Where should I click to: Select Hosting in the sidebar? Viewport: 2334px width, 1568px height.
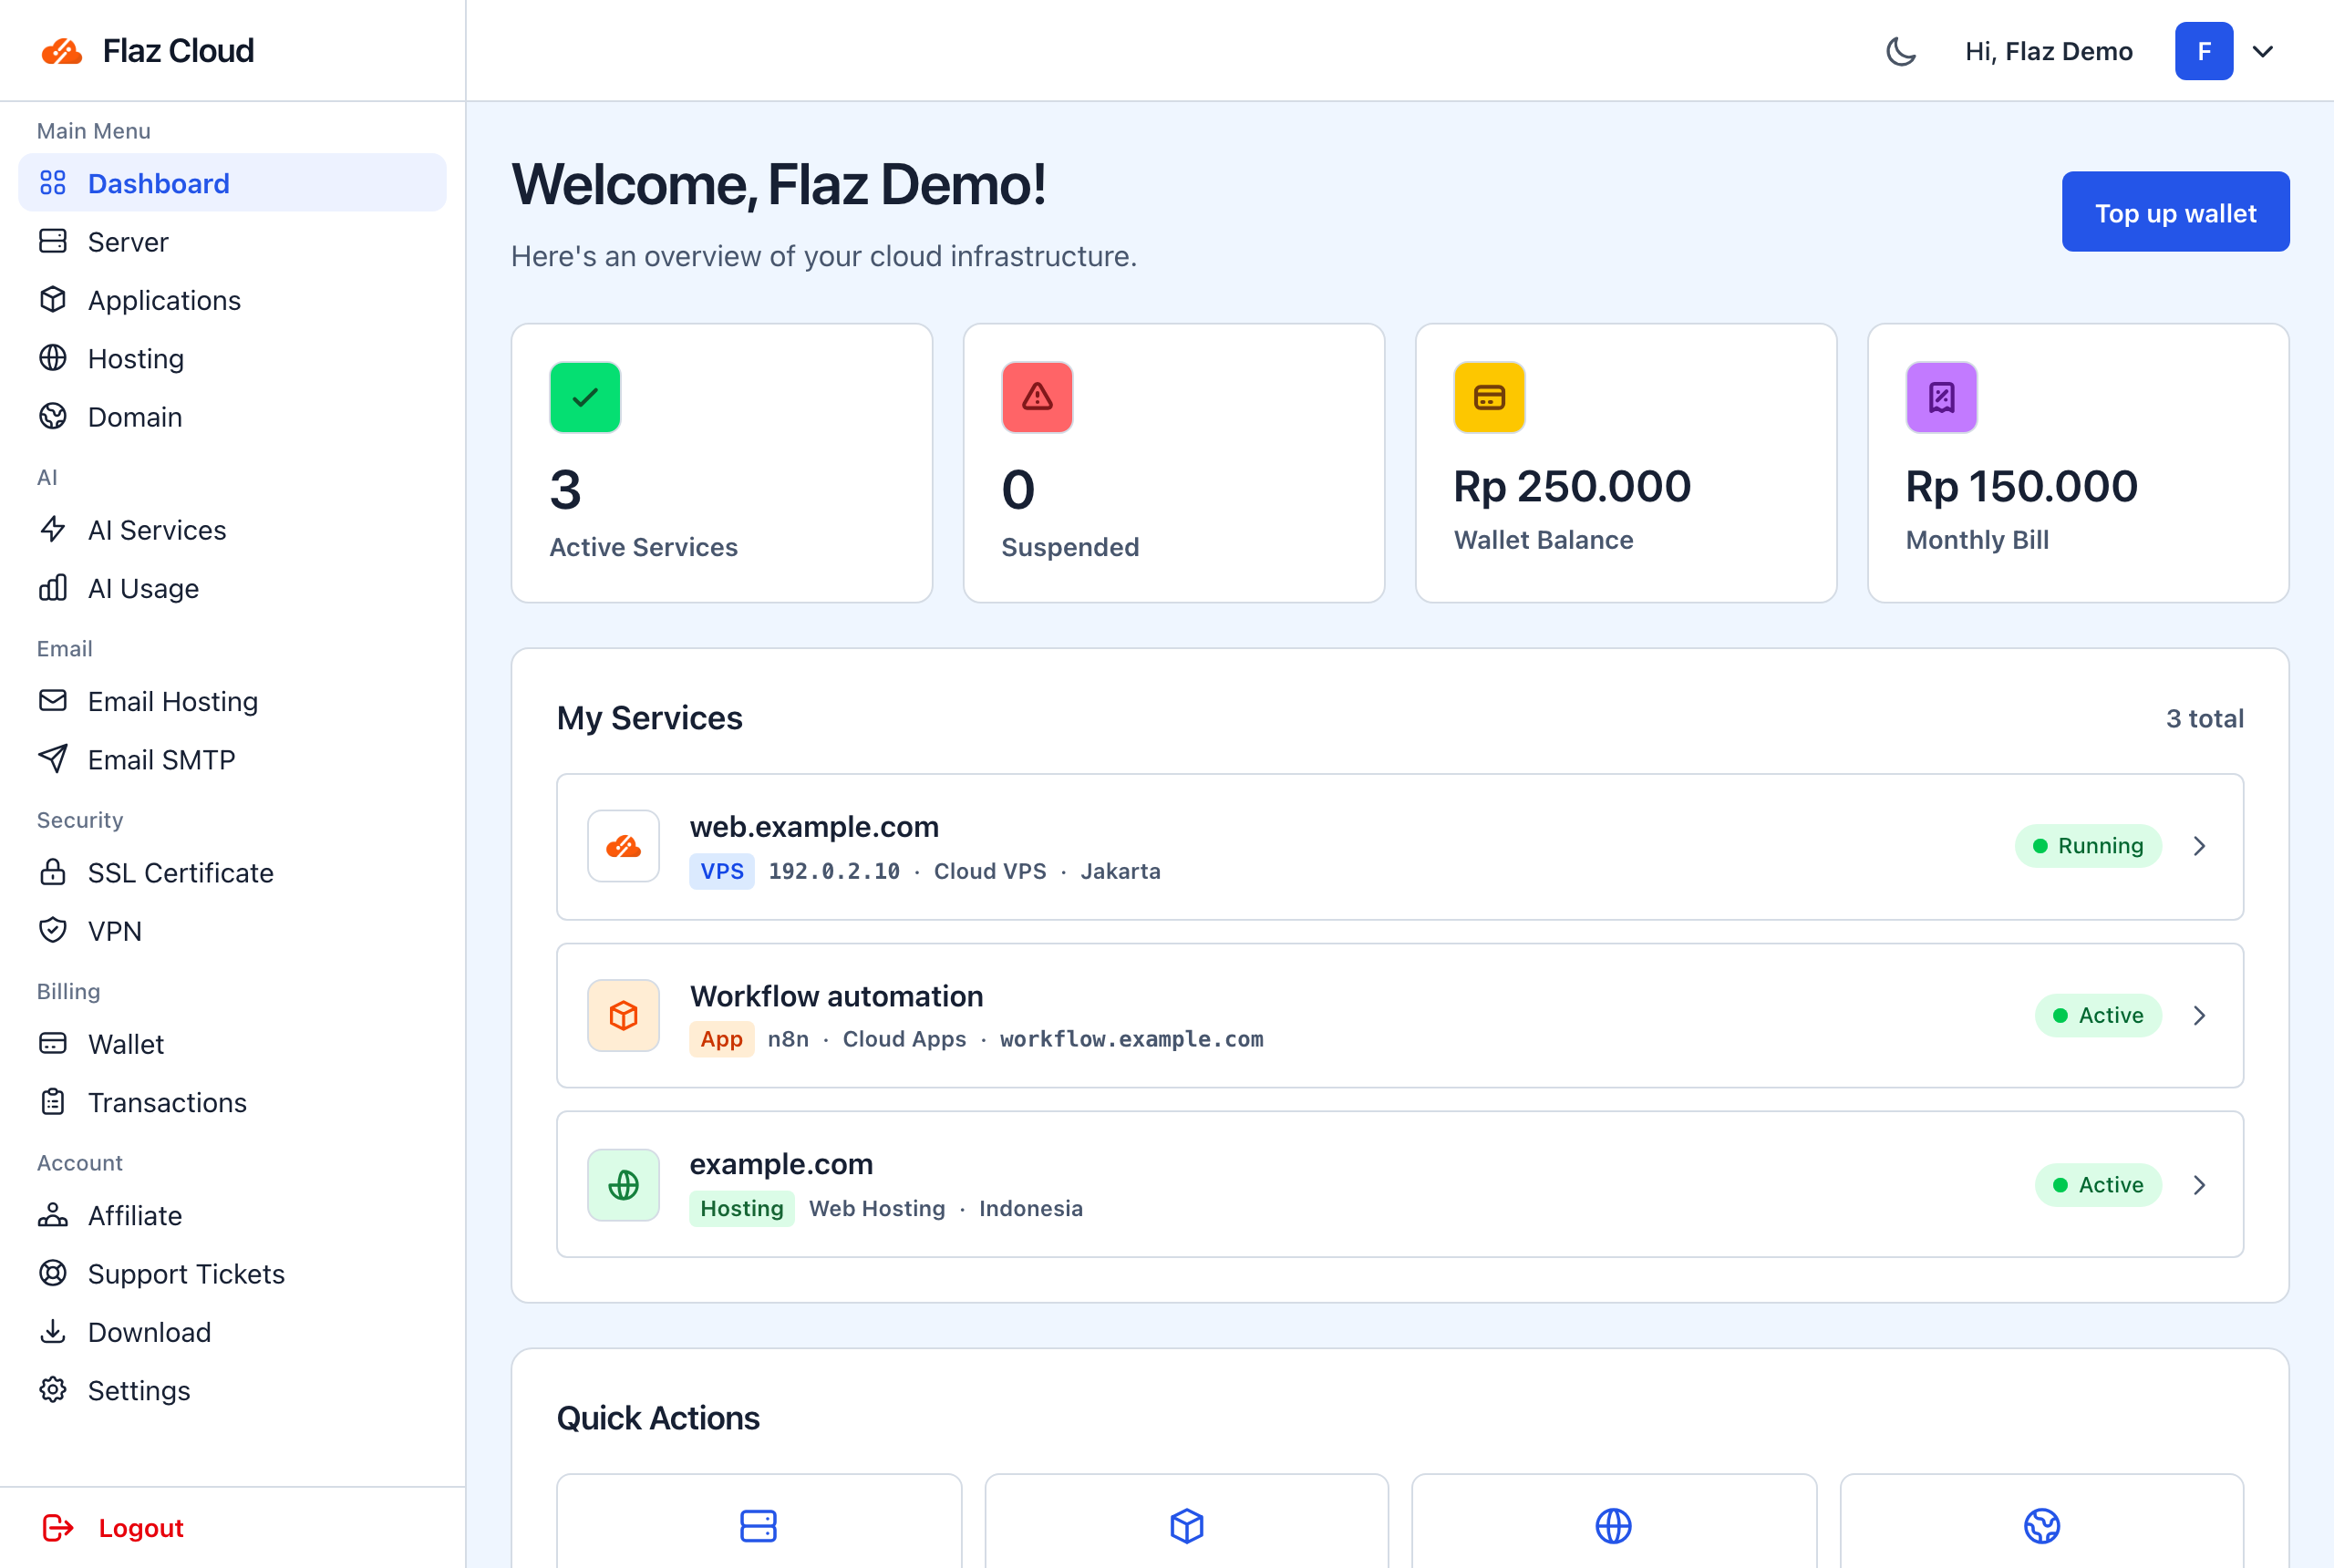point(232,358)
